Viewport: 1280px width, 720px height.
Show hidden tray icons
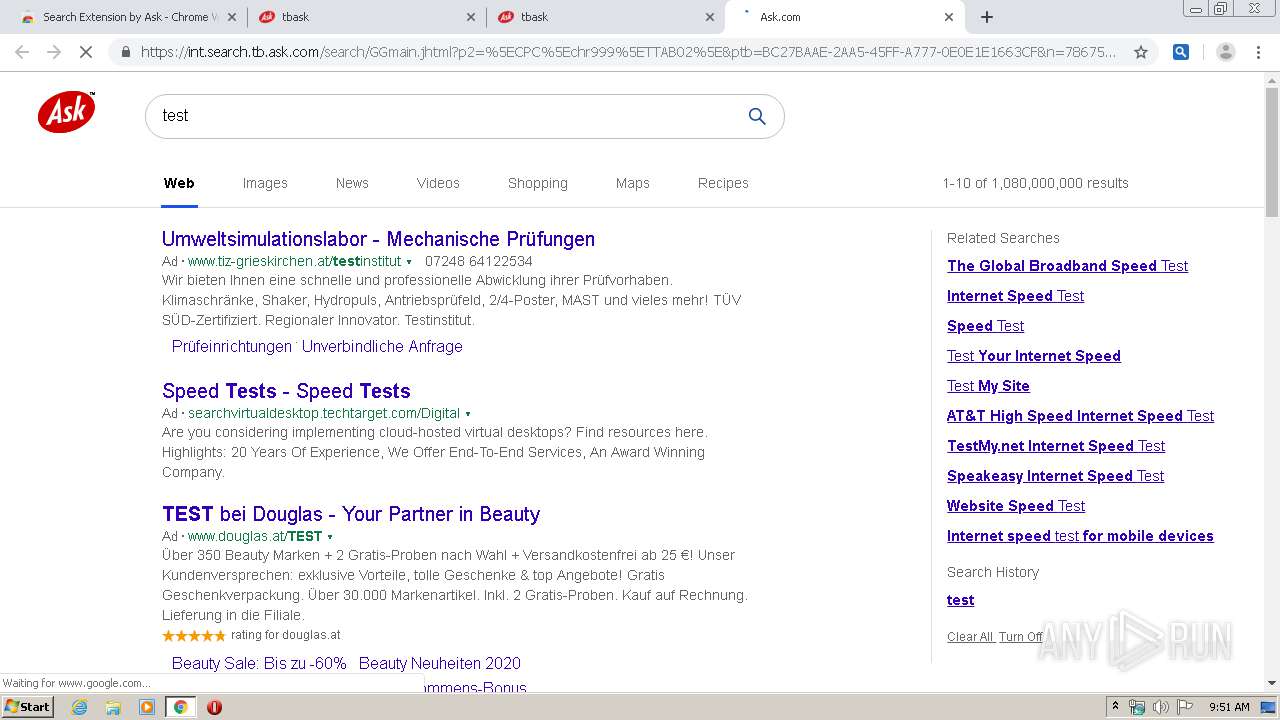pos(1115,707)
